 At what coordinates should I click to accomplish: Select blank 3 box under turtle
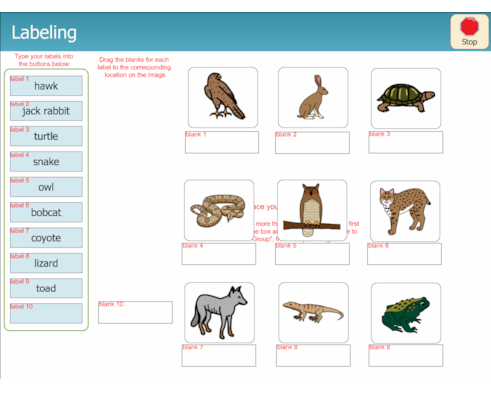point(406,142)
